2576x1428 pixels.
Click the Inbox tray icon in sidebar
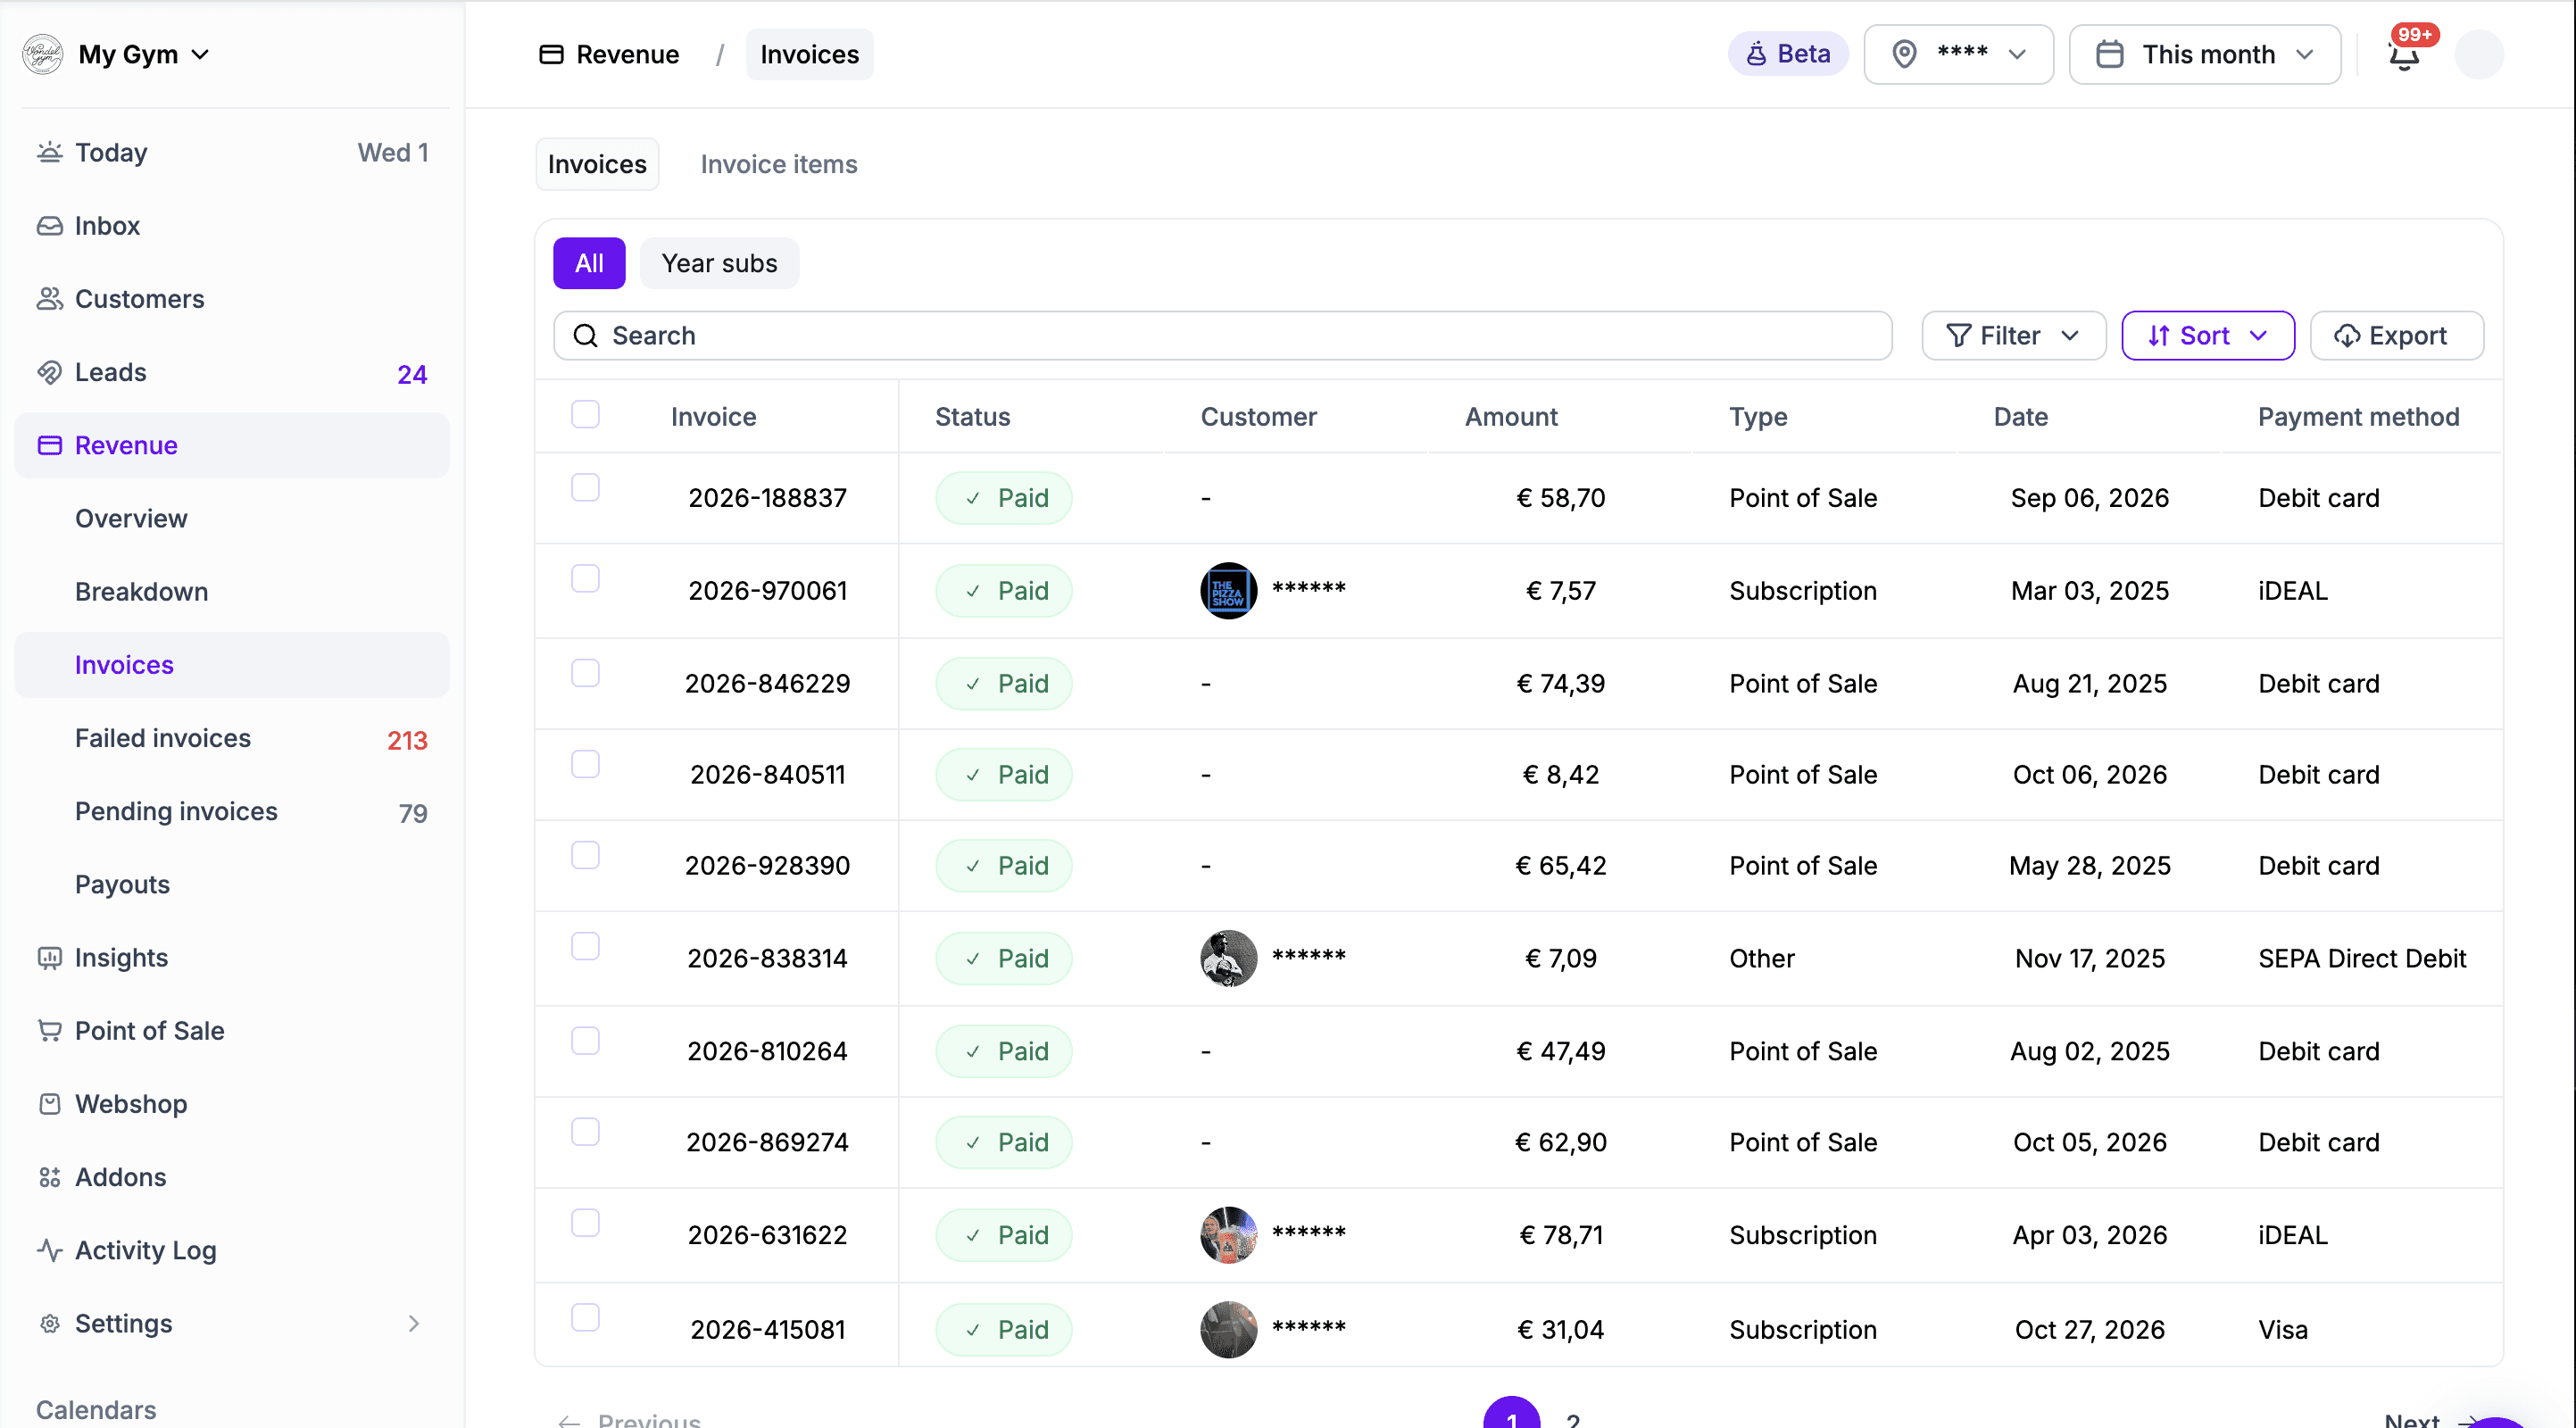[x=49, y=226]
